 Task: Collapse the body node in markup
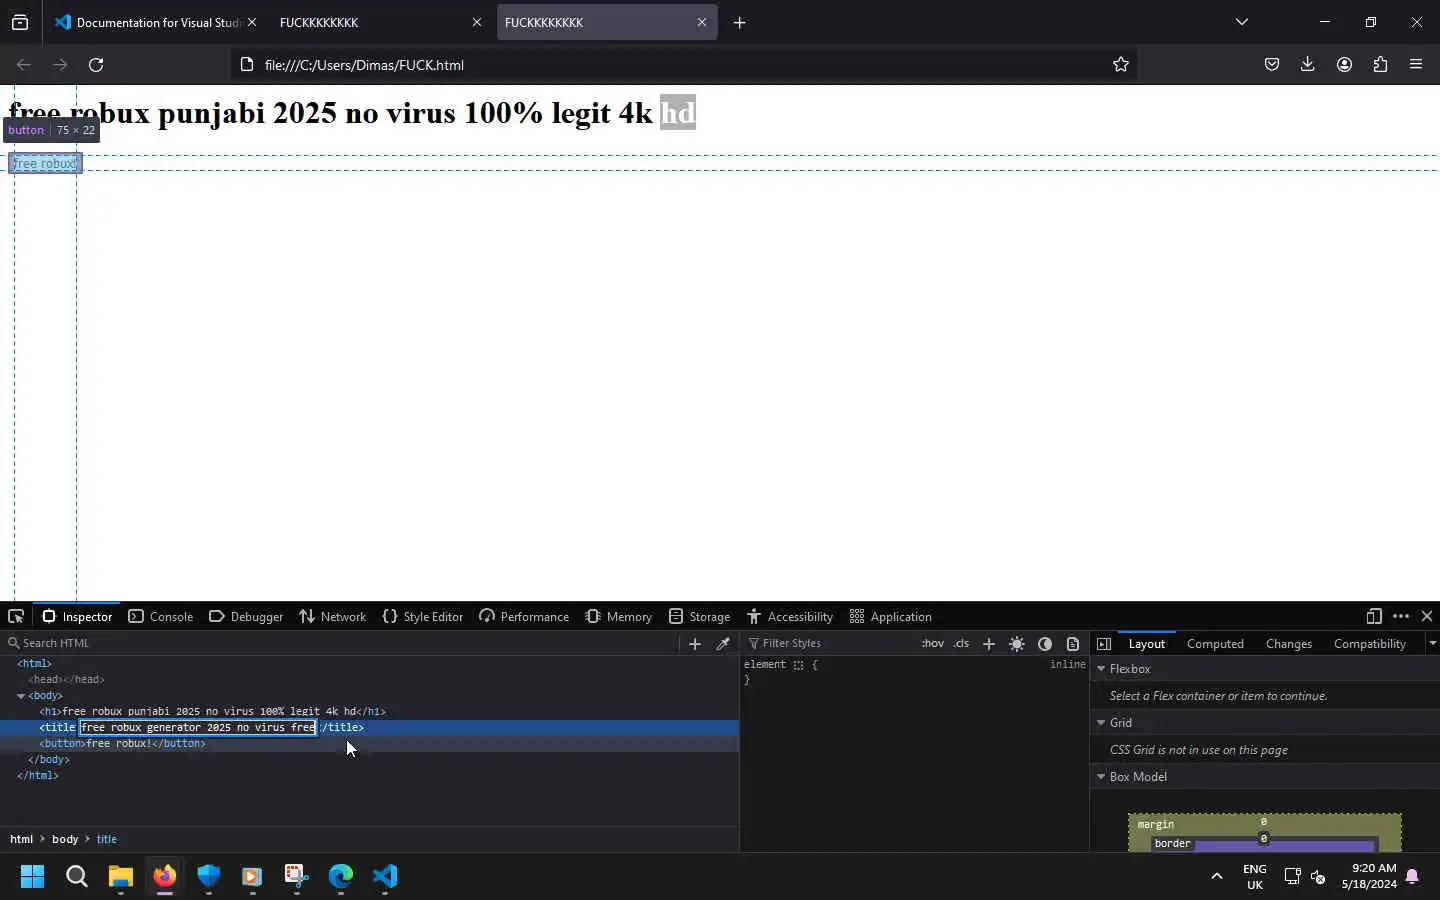(x=21, y=696)
